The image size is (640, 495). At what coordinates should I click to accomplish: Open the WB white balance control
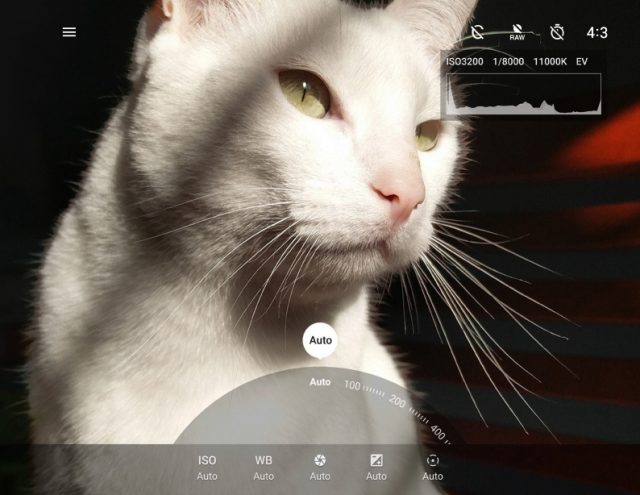click(263, 468)
